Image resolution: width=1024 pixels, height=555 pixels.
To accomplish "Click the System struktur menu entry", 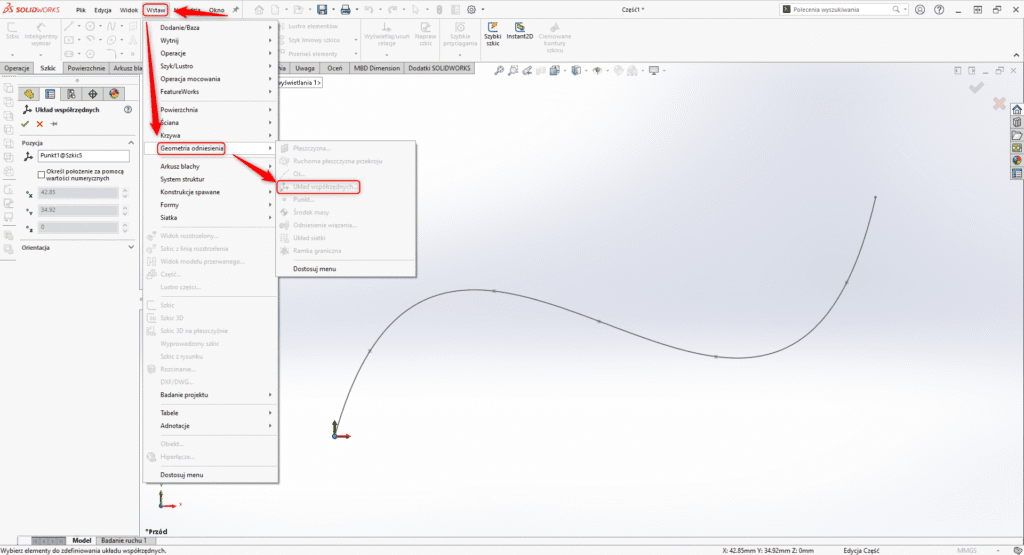I will point(182,180).
